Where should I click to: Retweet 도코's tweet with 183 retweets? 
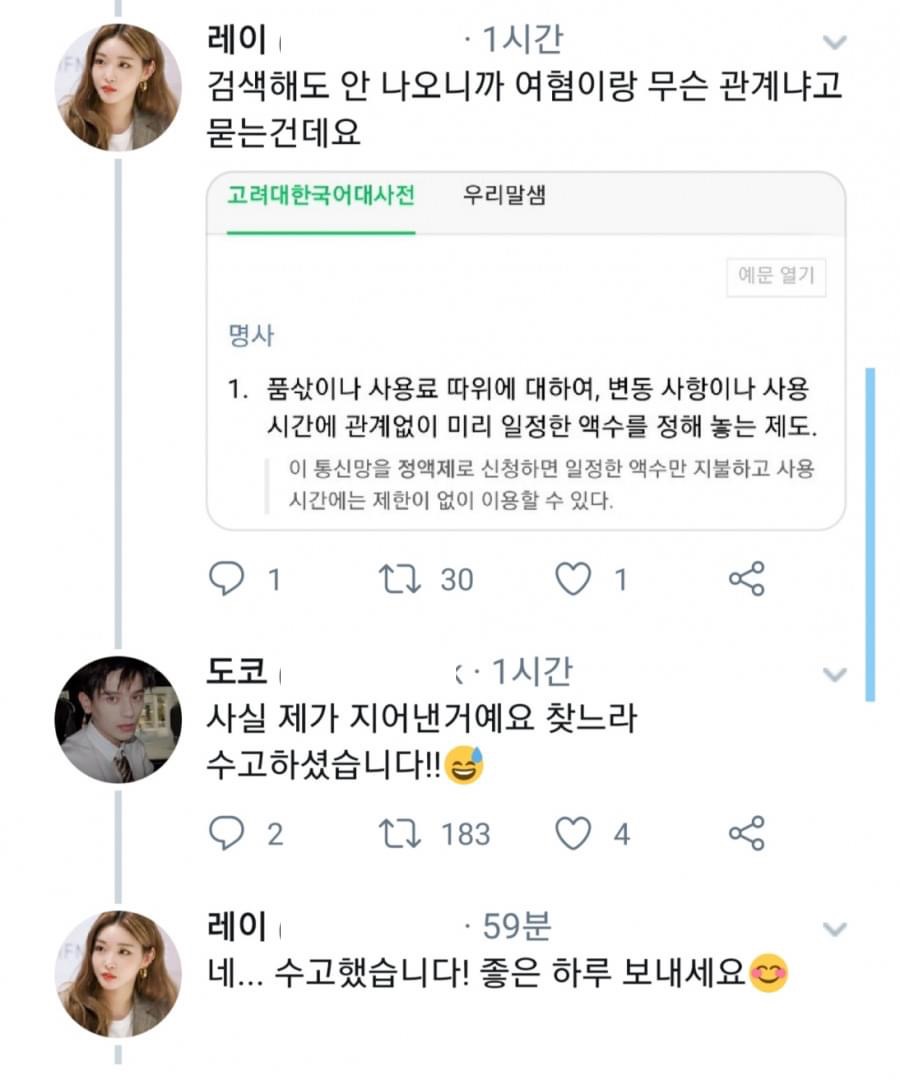[x=398, y=833]
